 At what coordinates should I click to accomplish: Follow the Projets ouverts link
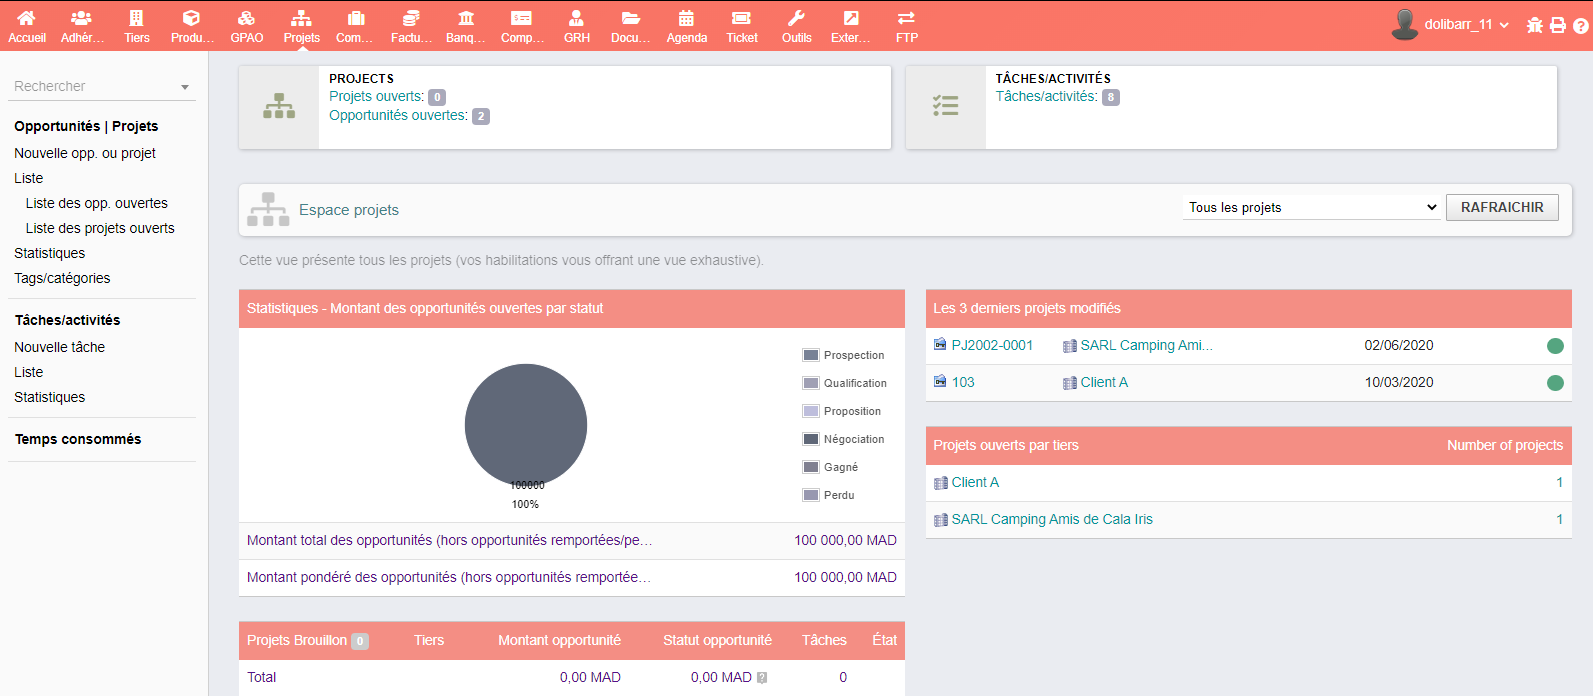click(377, 96)
